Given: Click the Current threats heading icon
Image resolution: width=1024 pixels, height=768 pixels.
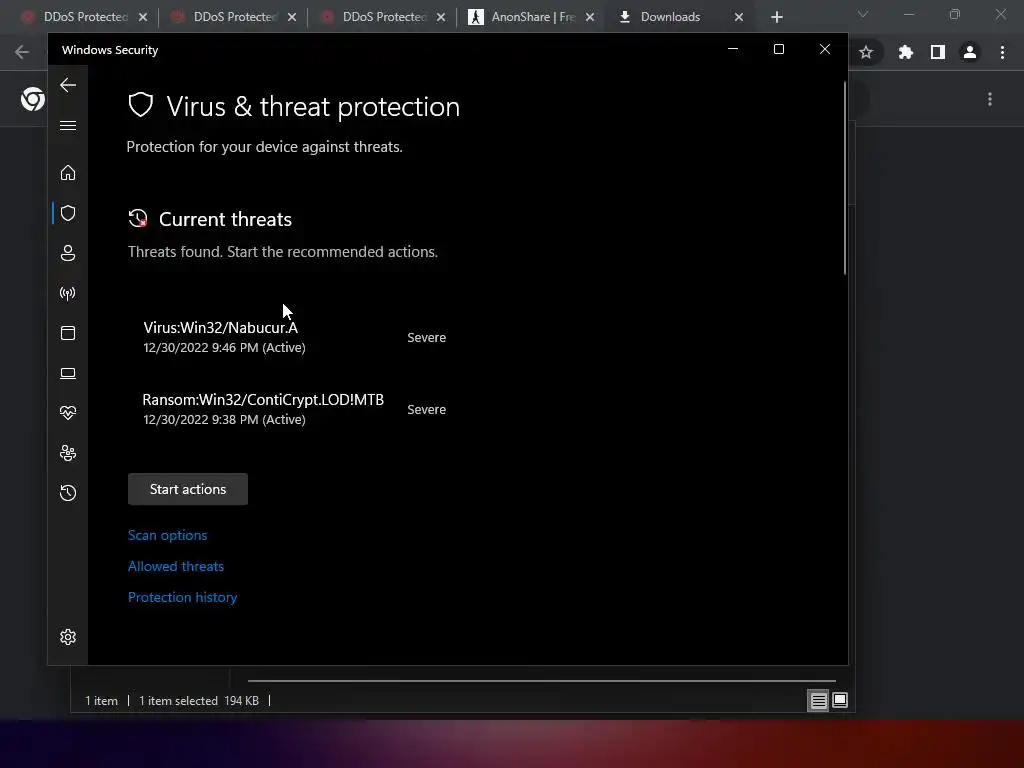Looking at the screenshot, I should point(138,219).
